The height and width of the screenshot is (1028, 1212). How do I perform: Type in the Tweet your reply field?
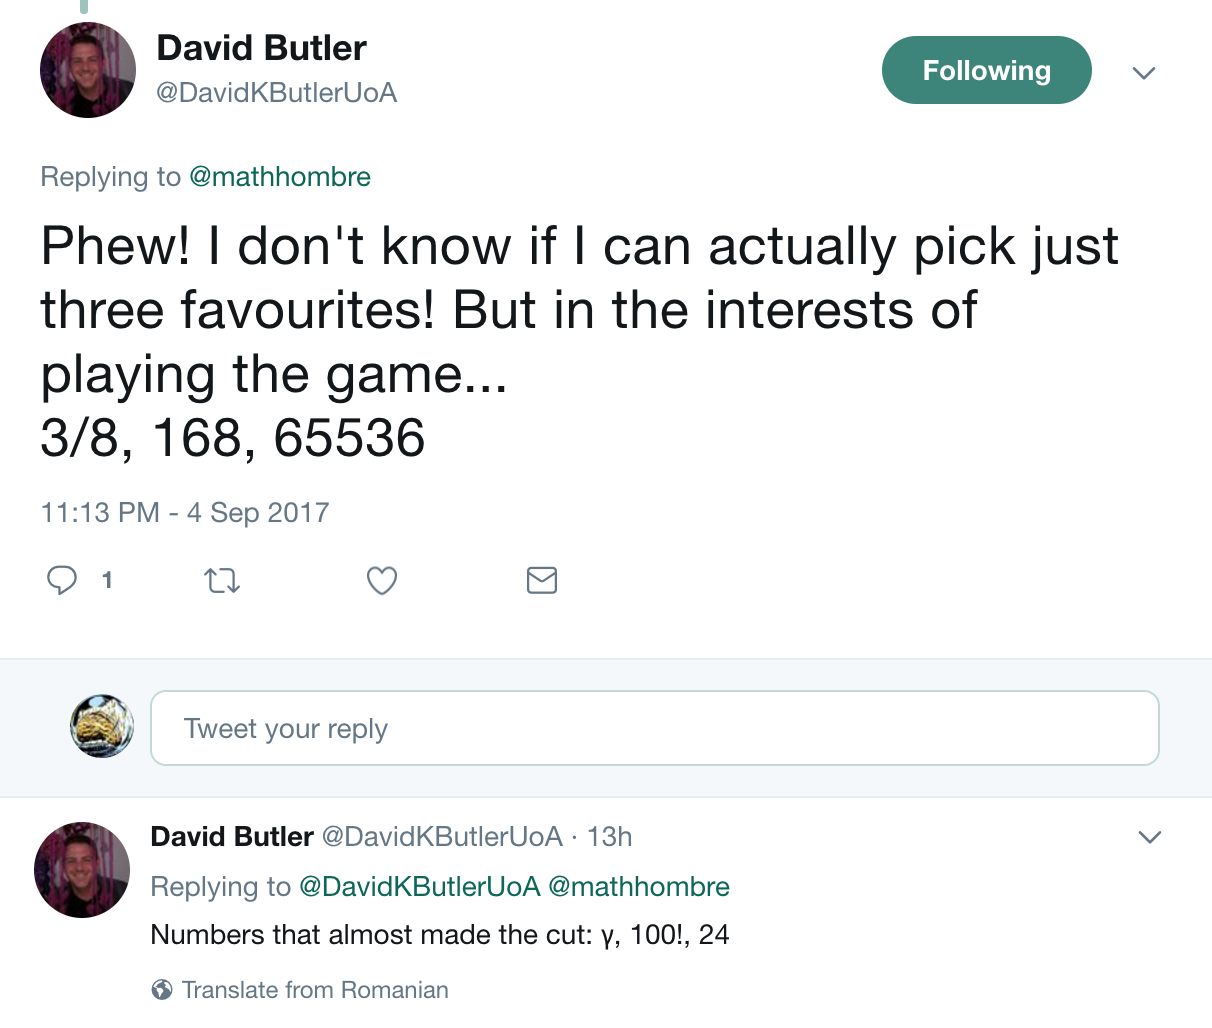point(654,728)
